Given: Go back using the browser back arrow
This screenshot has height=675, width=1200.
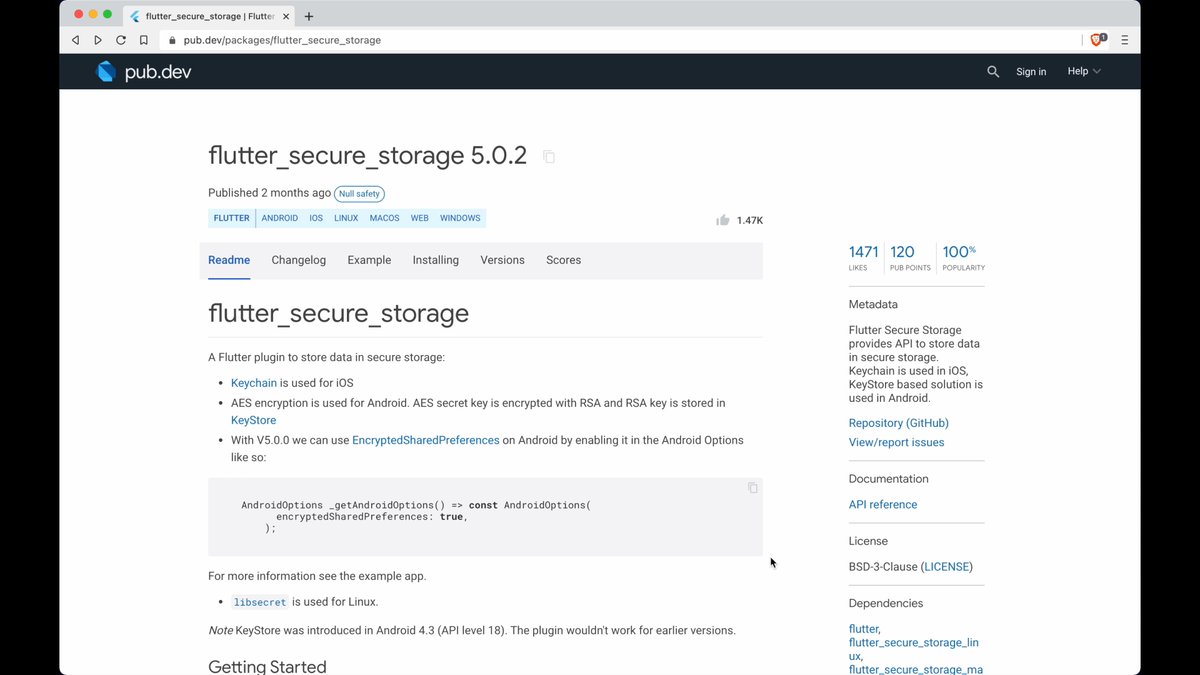Looking at the screenshot, I should click(x=75, y=40).
